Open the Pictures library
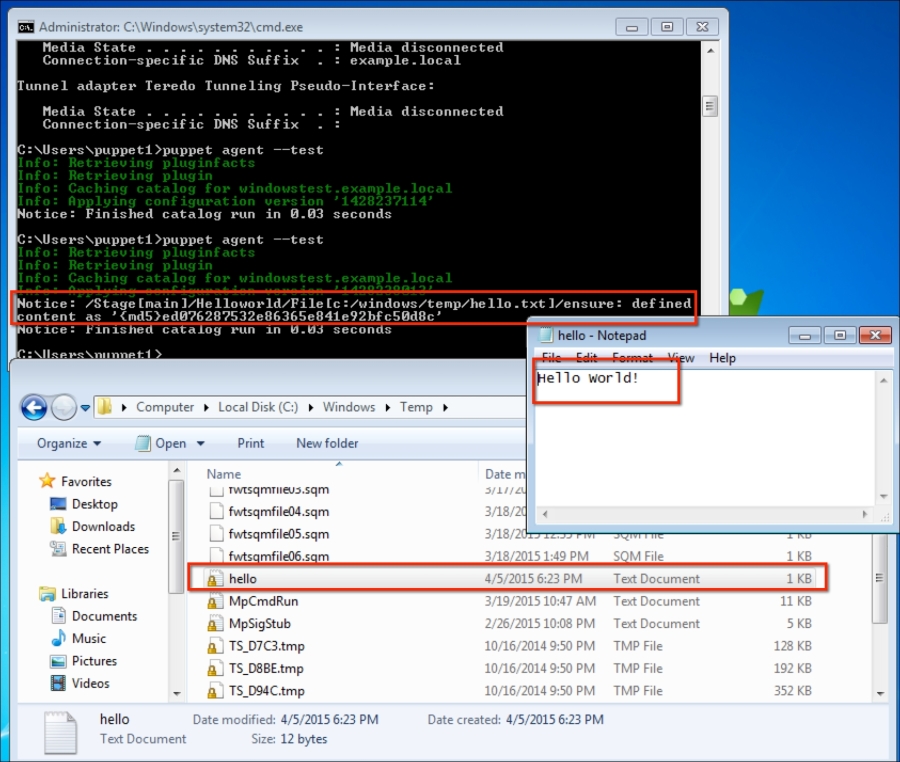Image resolution: width=900 pixels, height=762 pixels. (x=94, y=661)
